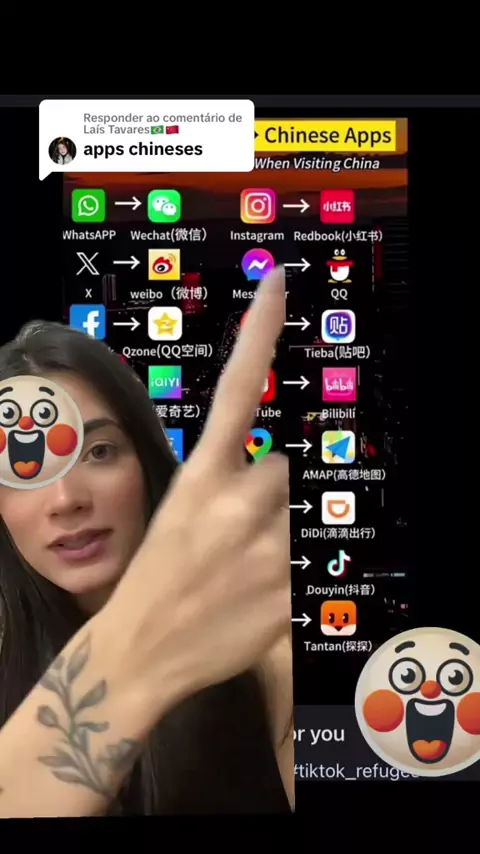Tap the Instagram icon

[258, 206]
